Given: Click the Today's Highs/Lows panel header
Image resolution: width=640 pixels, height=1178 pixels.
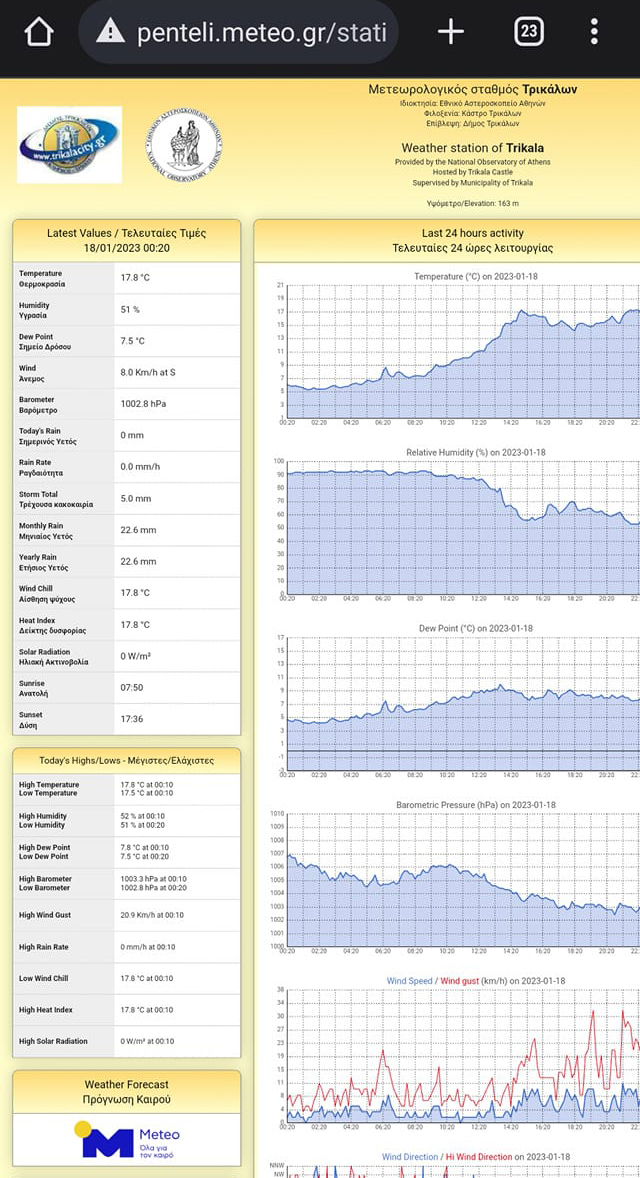Looking at the screenshot, I should click(126, 760).
